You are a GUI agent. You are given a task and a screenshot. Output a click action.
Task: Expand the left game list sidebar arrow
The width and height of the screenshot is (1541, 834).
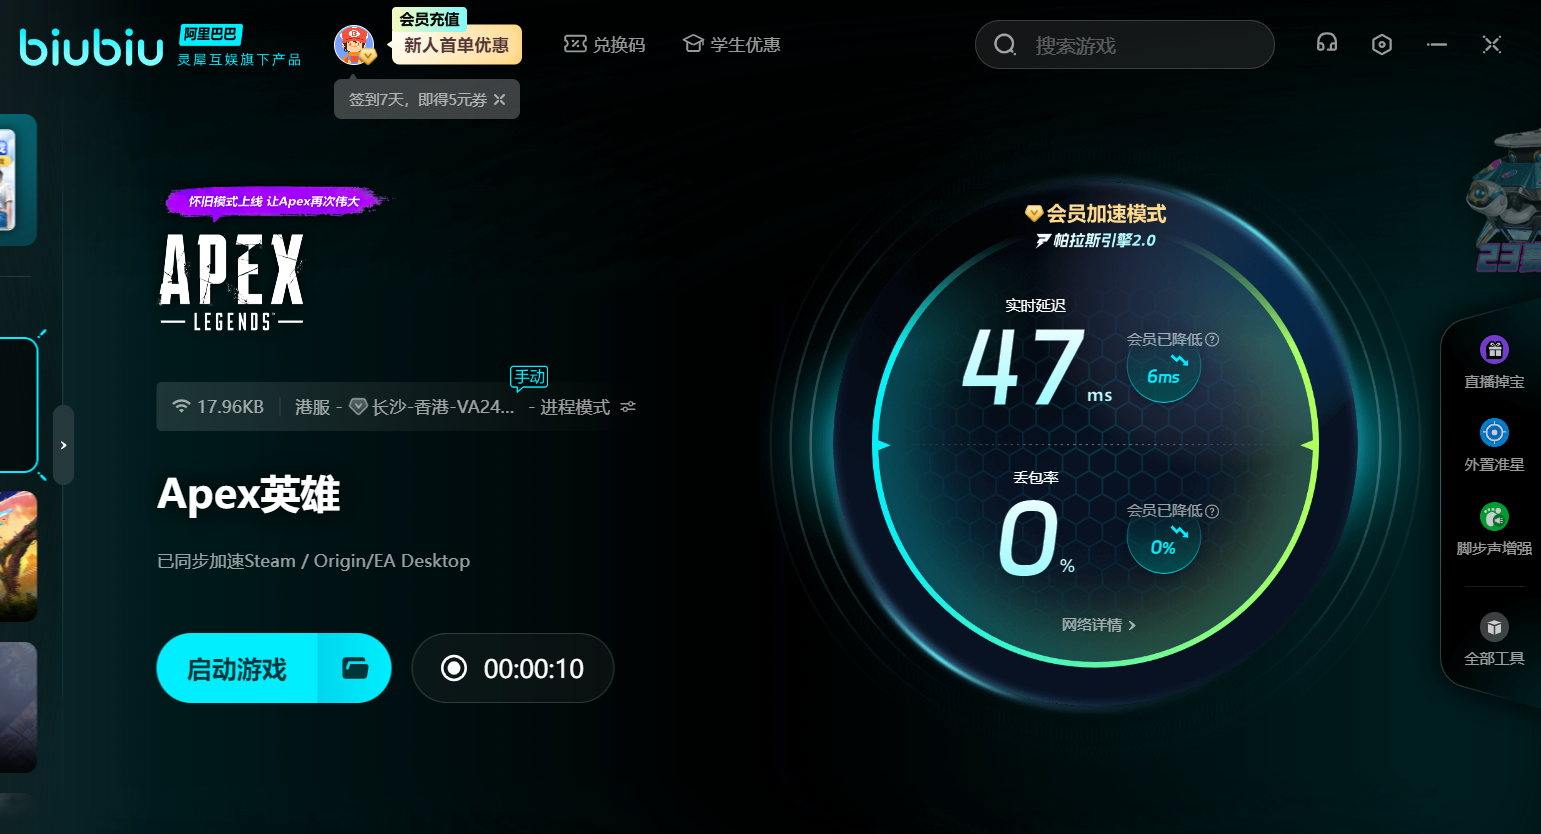coord(63,445)
